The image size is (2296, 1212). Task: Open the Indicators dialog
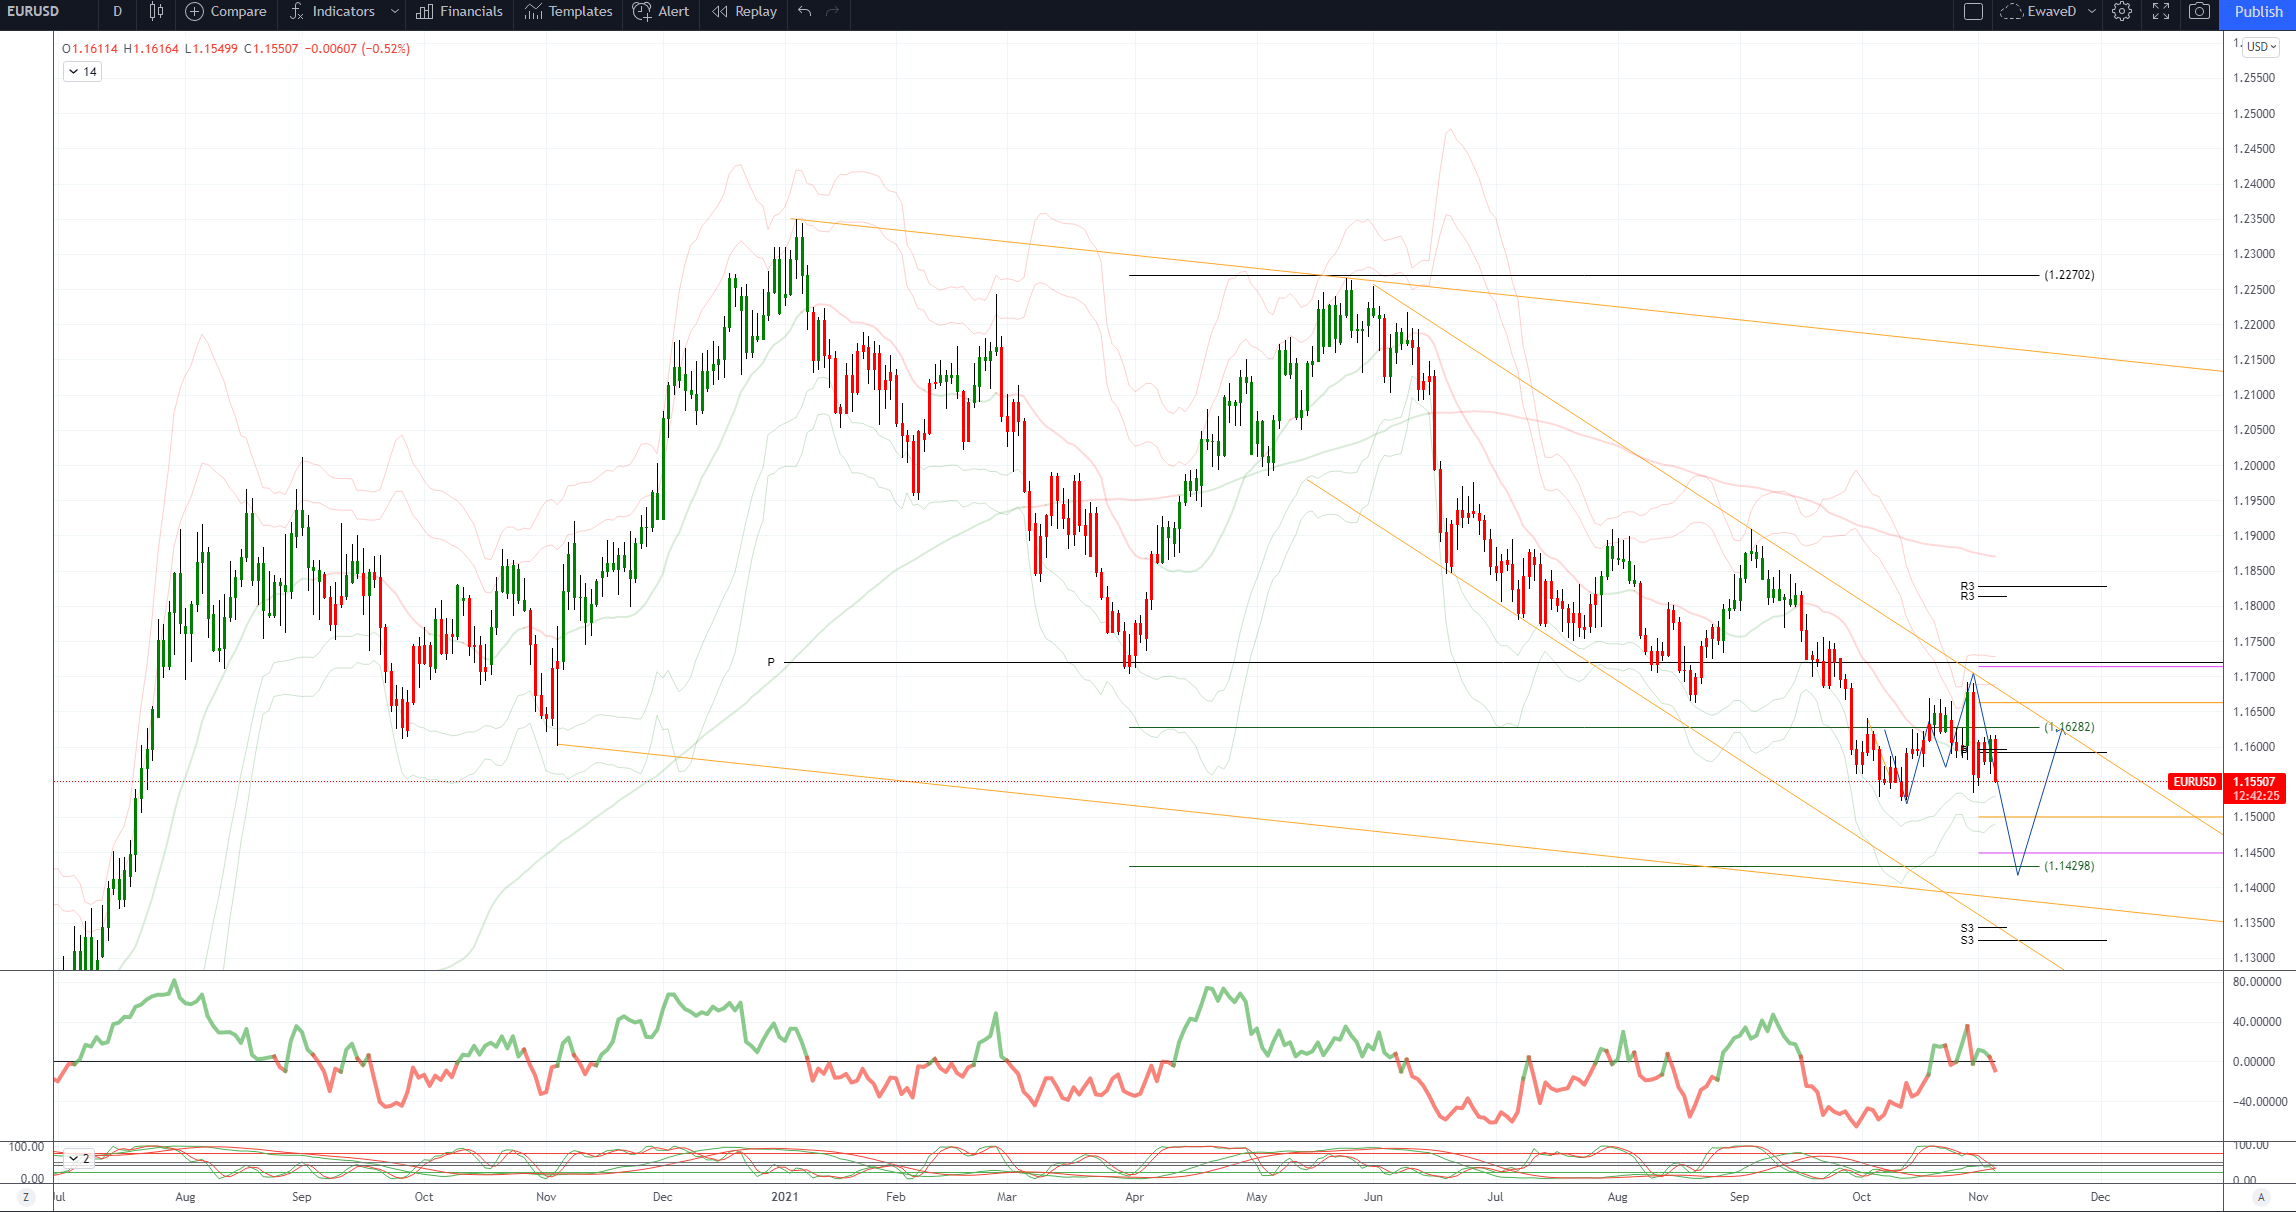(332, 12)
